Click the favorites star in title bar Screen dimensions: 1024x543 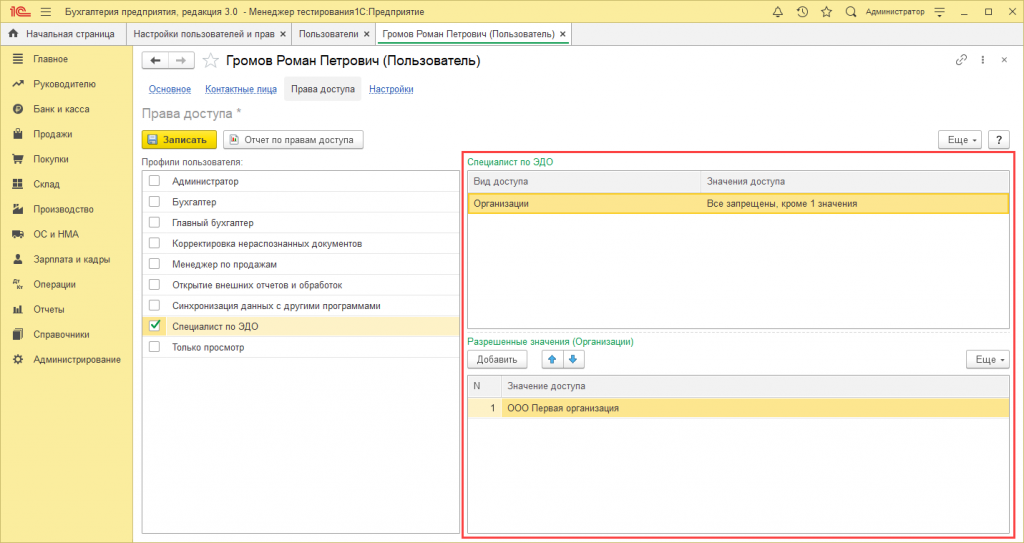(826, 11)
